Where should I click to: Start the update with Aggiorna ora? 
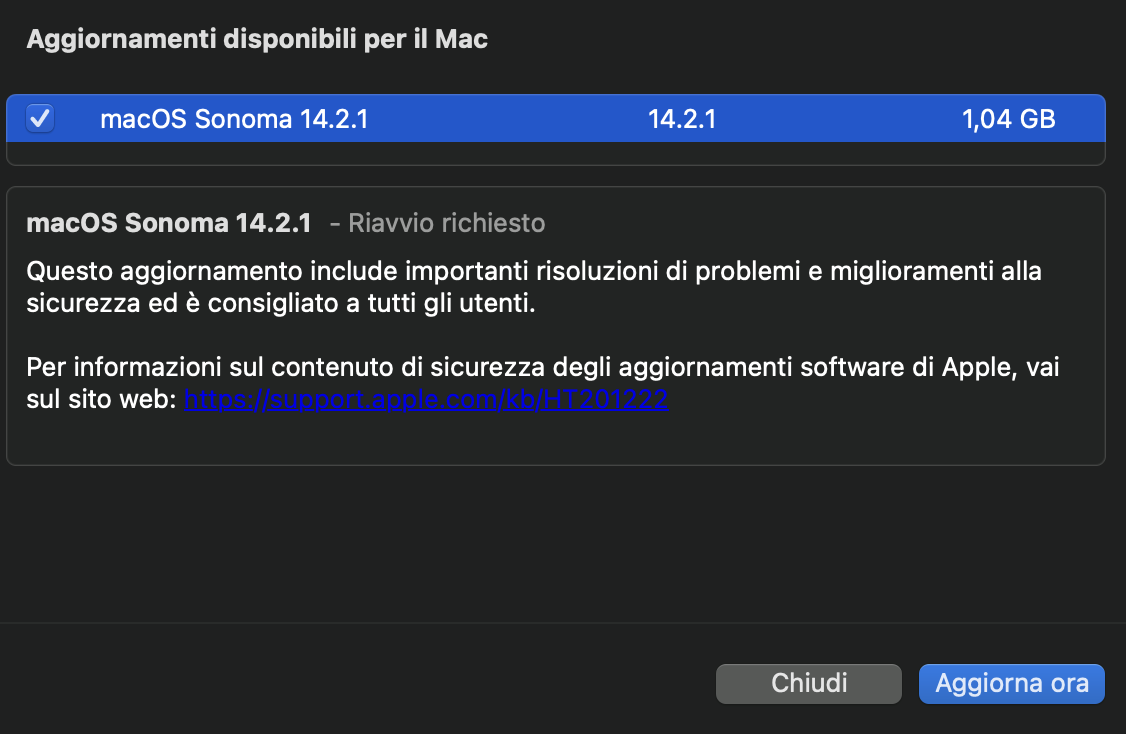pyautogui.click(x=1011, y=684)
